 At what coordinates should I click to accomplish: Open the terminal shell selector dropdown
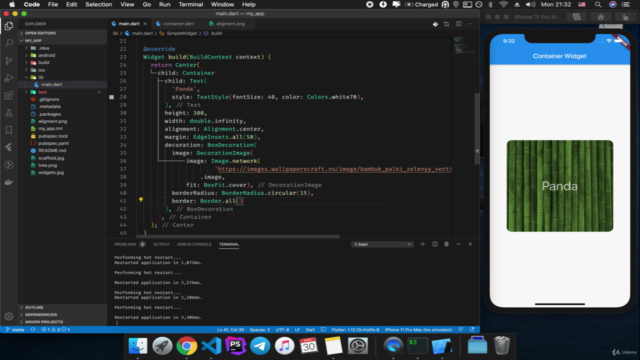382,244
